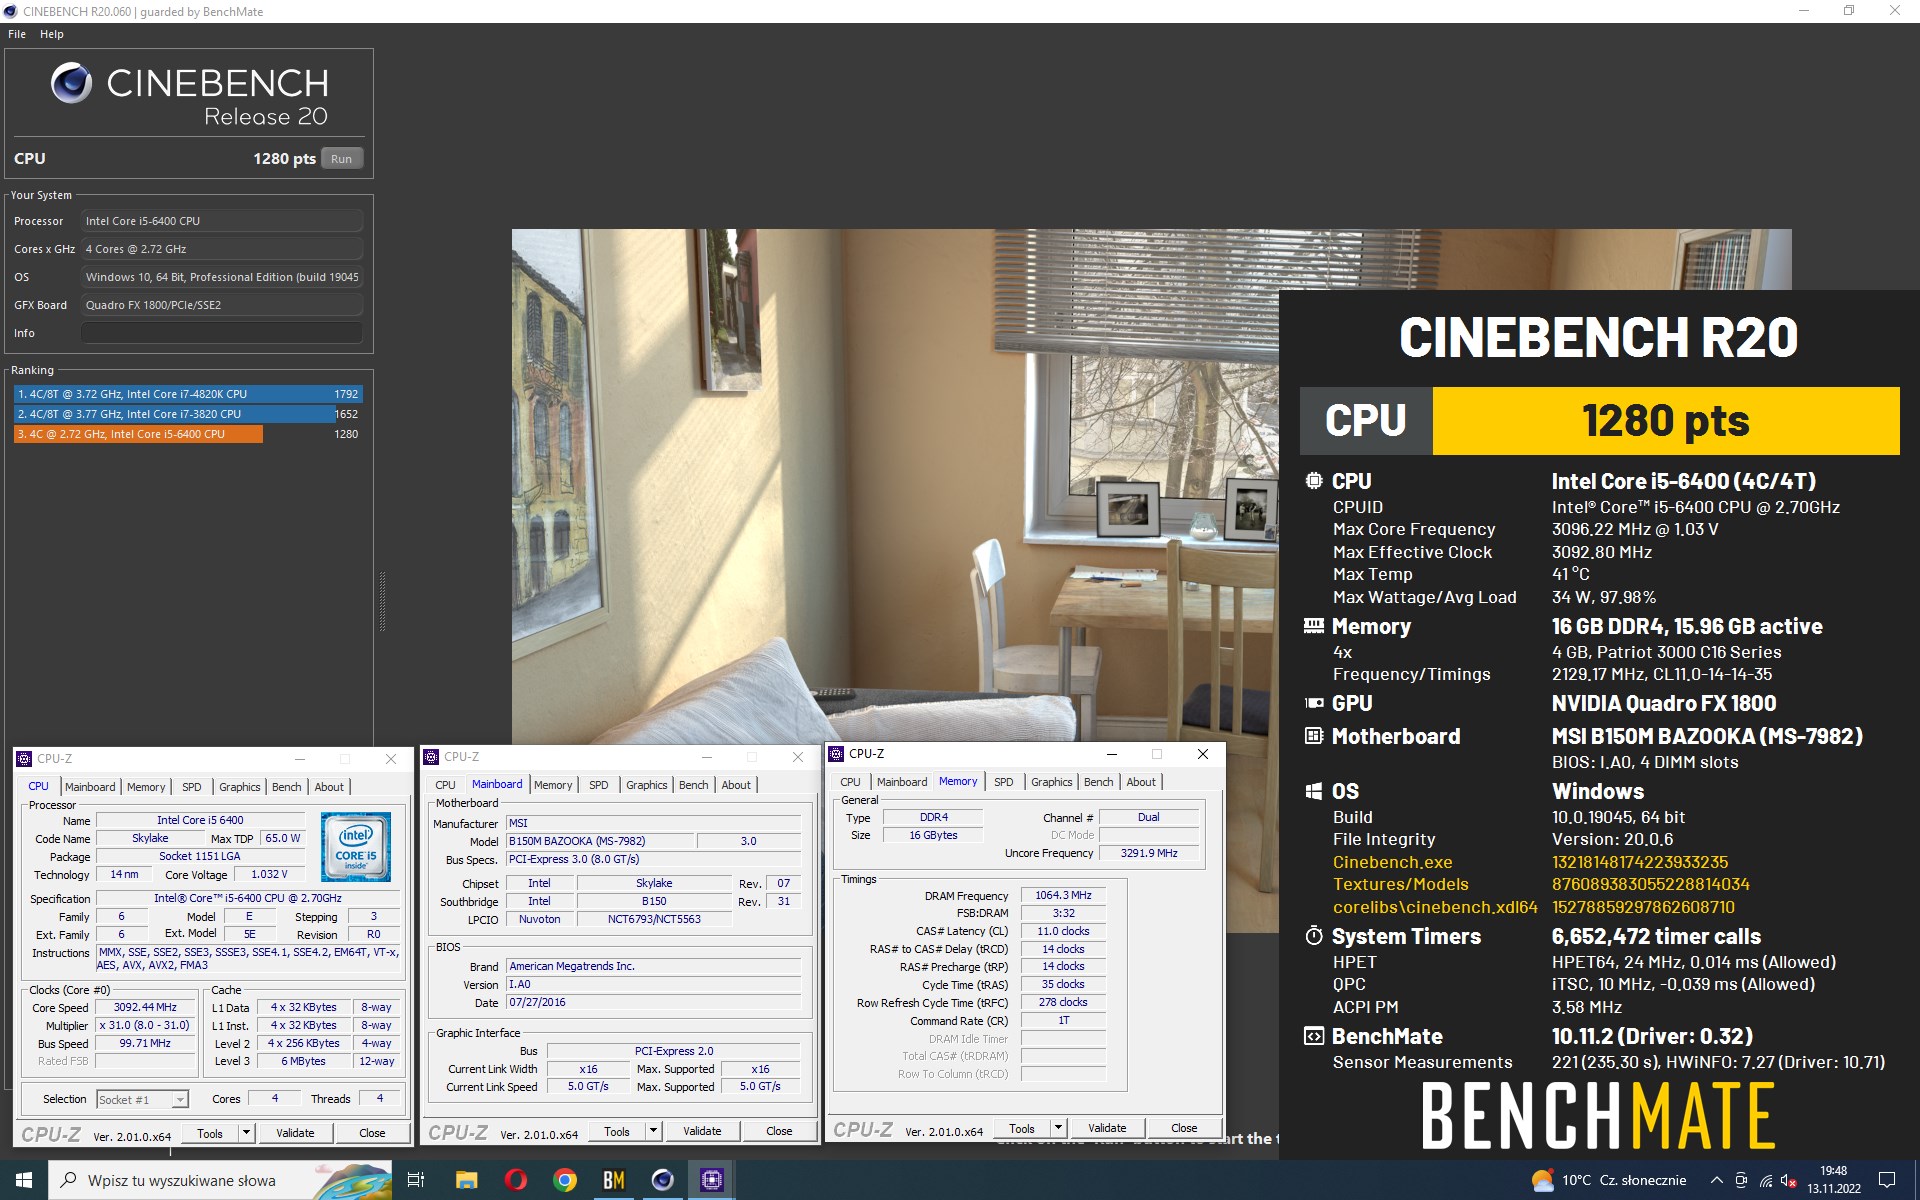Expand the Tools arrow in the CPU-Z CPU window
Image resolution: width=1920 pixels, height=1200 pixels.
tap(246, 1133)
